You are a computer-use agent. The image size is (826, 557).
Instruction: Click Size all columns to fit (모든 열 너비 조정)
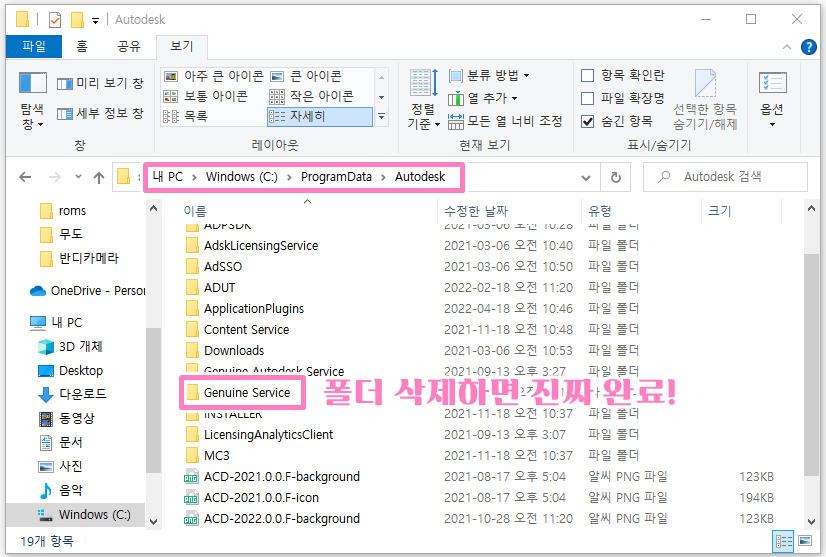click(505, 121)
